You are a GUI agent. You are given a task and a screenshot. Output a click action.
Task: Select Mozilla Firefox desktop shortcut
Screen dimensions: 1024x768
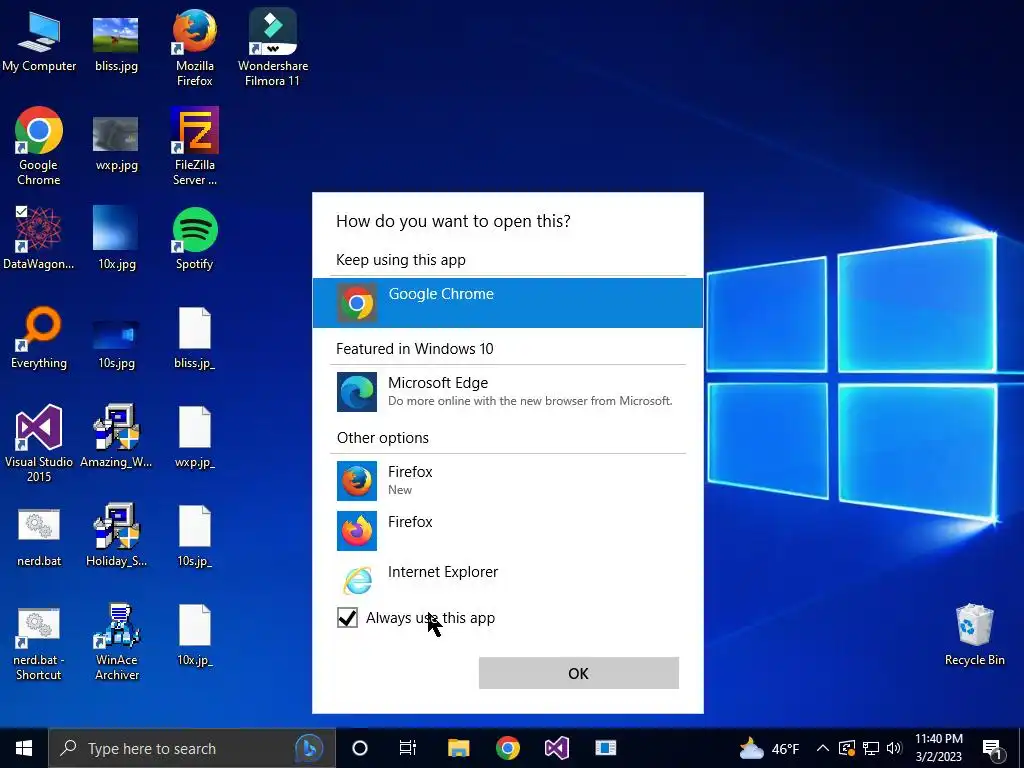[195, 48]
